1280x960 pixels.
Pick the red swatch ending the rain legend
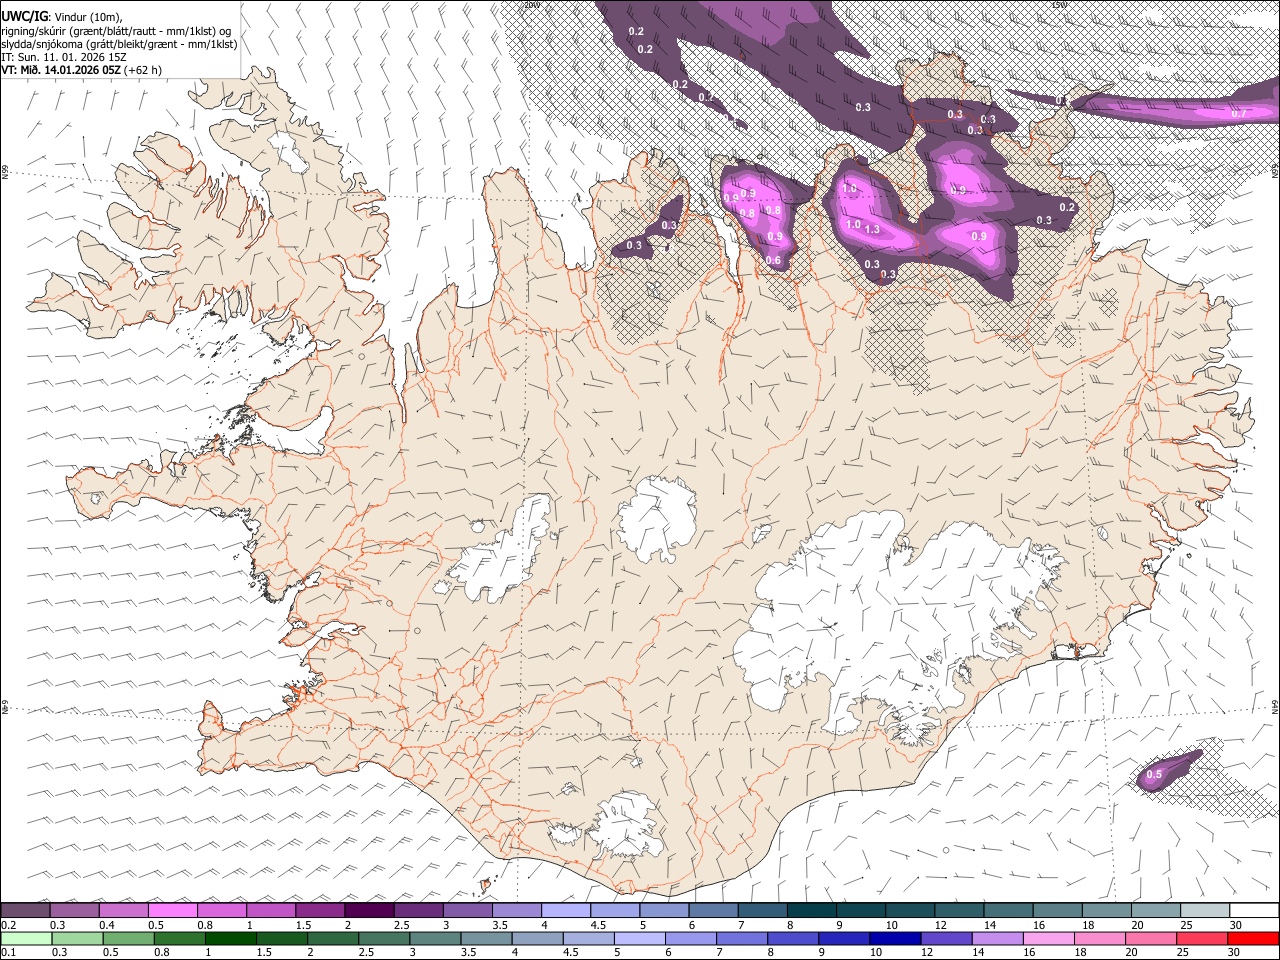click(1254, 939)
